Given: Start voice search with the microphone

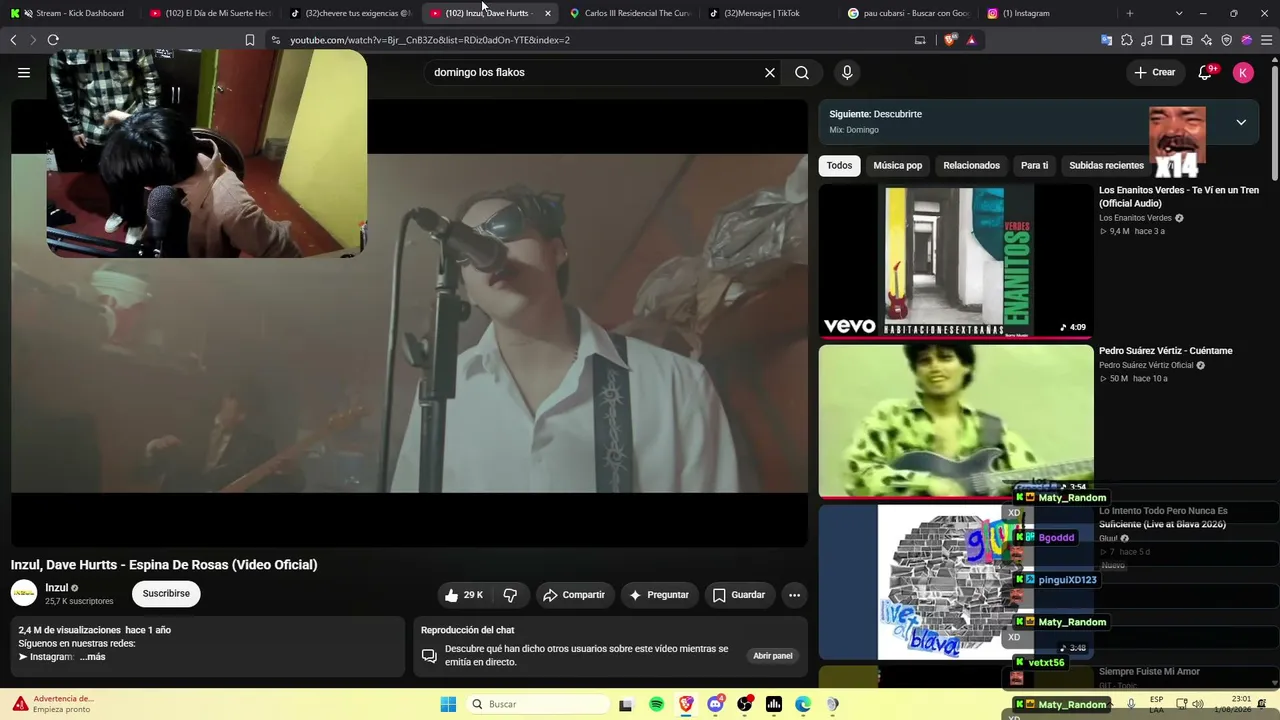Looking at the screenshot, I should tap(847, 72).
